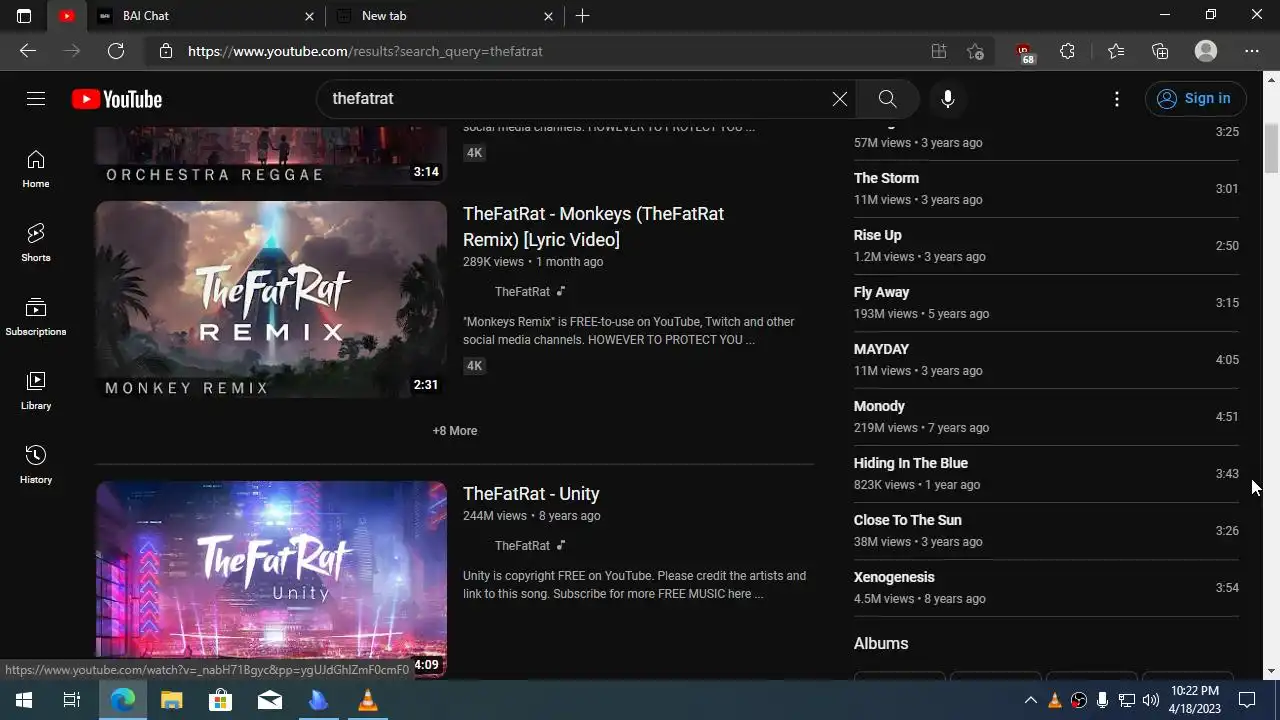Click the magnifier search button

[x=887, y=99]
